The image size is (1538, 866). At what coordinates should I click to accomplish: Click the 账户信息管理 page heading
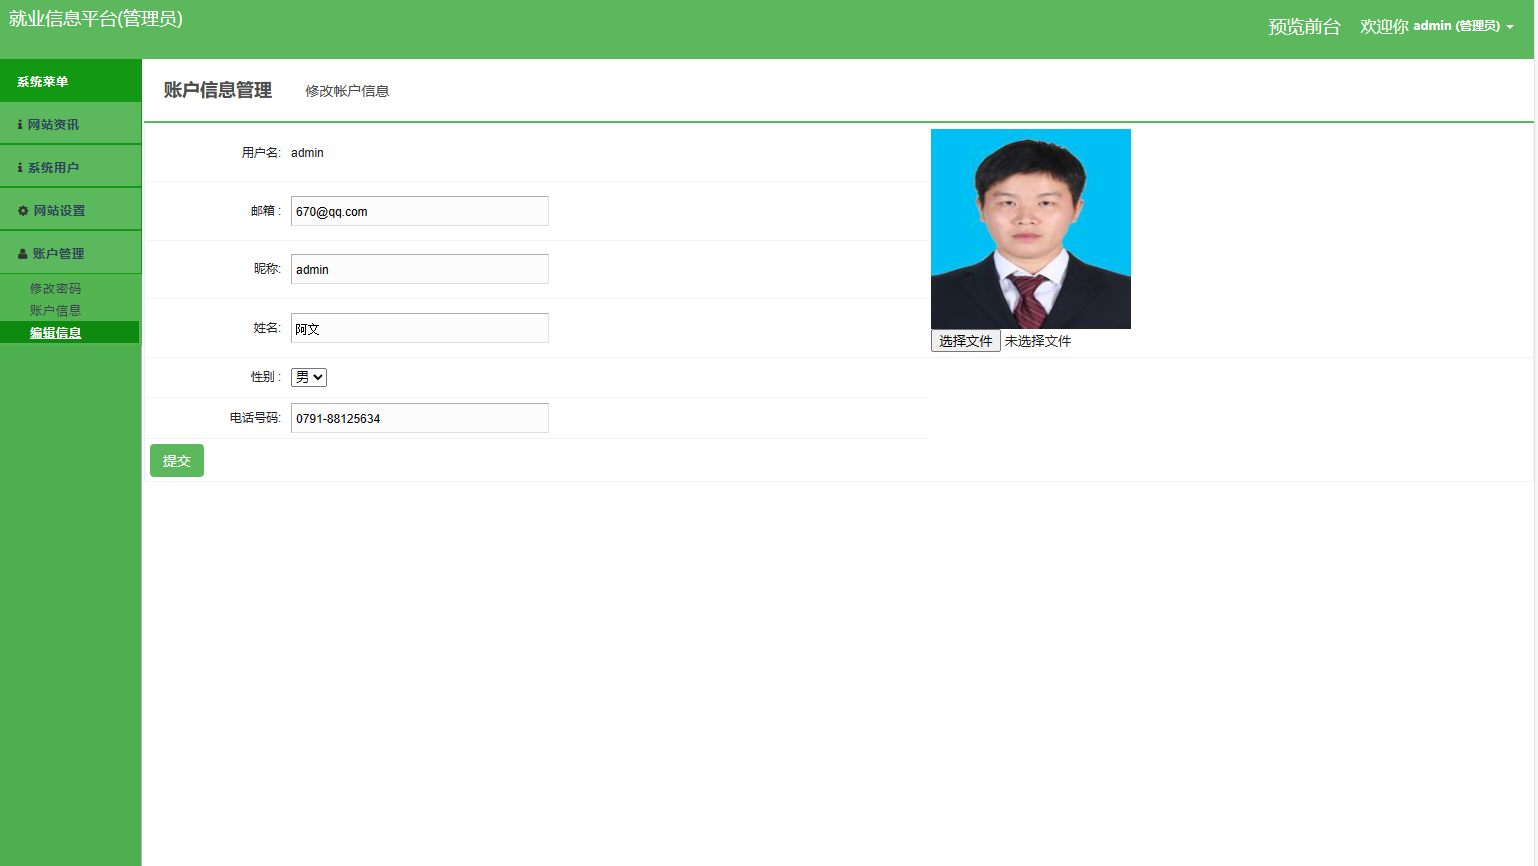[x=218, y=90]
